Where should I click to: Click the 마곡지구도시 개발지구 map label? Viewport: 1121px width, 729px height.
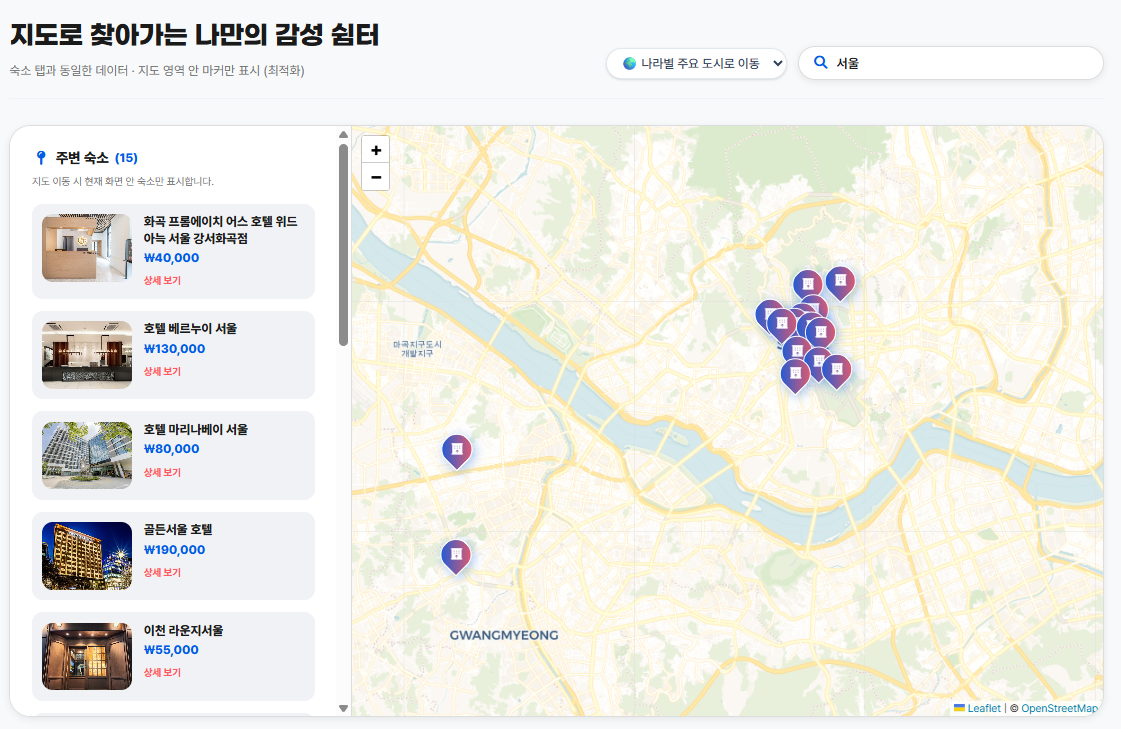click(418, 349)
